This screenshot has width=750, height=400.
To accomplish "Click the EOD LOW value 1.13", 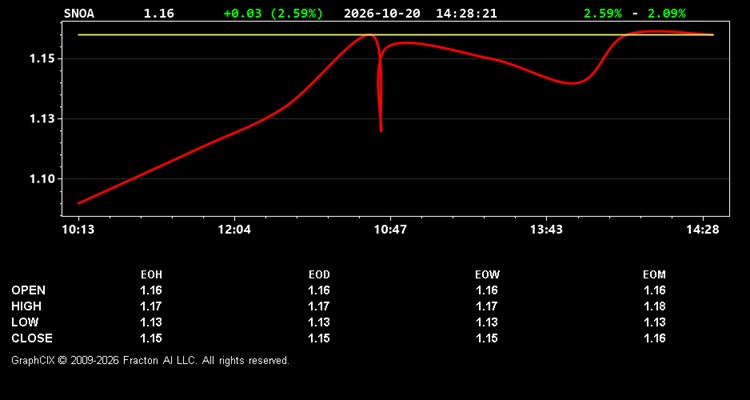I will tap(319, 322).
